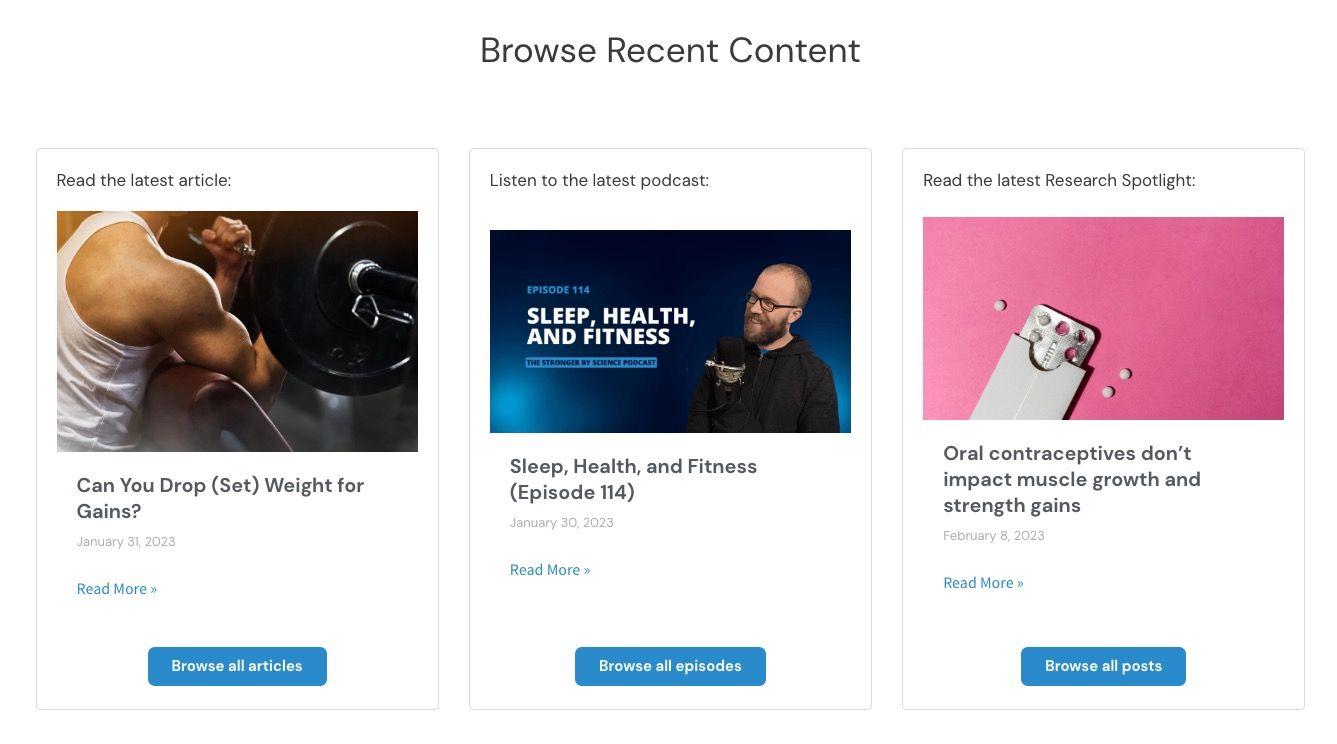This screenshot has height=744, width=1337.
Task: Click the January 31, 2023 date
Action: (126, 542)
